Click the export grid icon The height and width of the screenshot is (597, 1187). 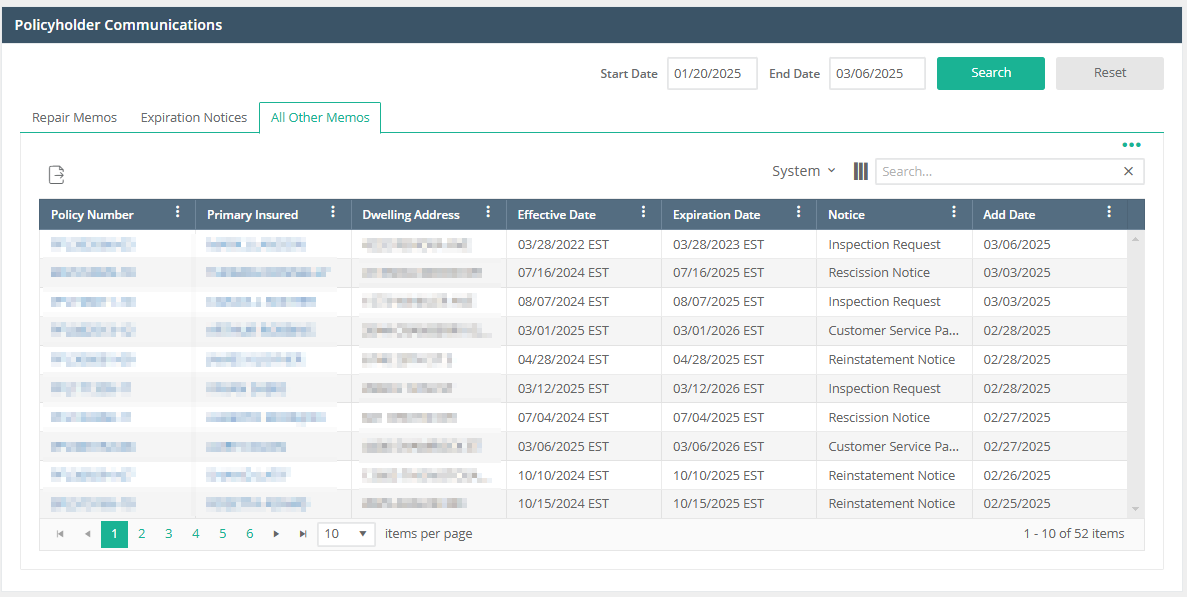point(57,174)
